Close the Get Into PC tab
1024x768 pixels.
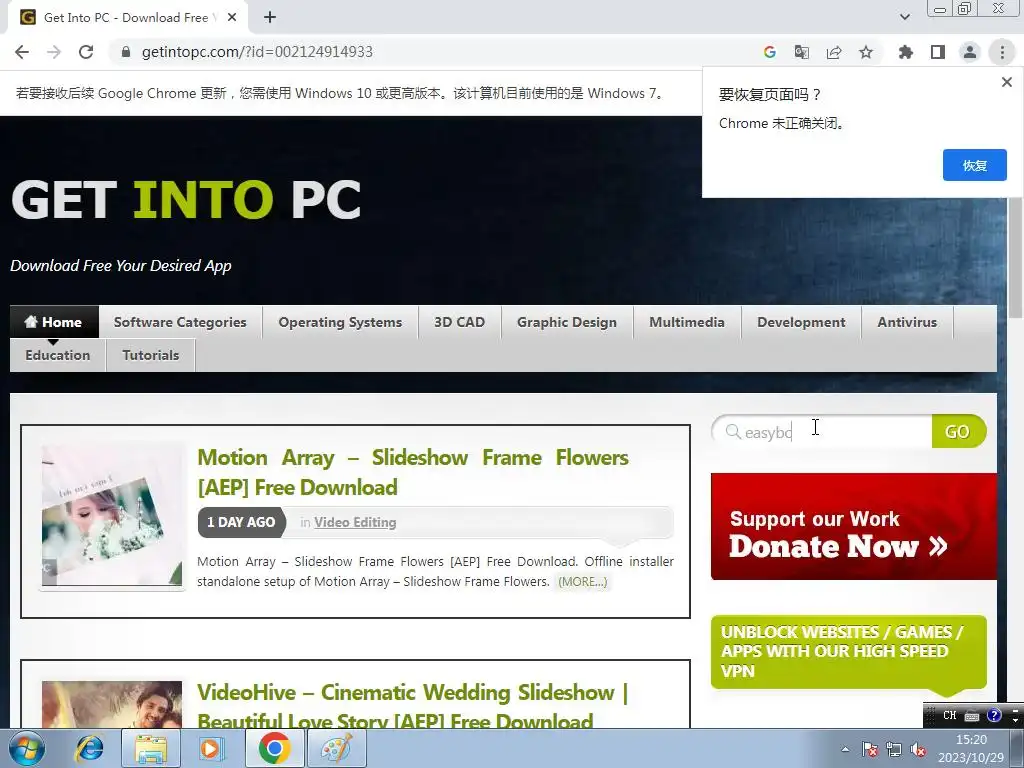pyautogui.click(x=232, y=18)
